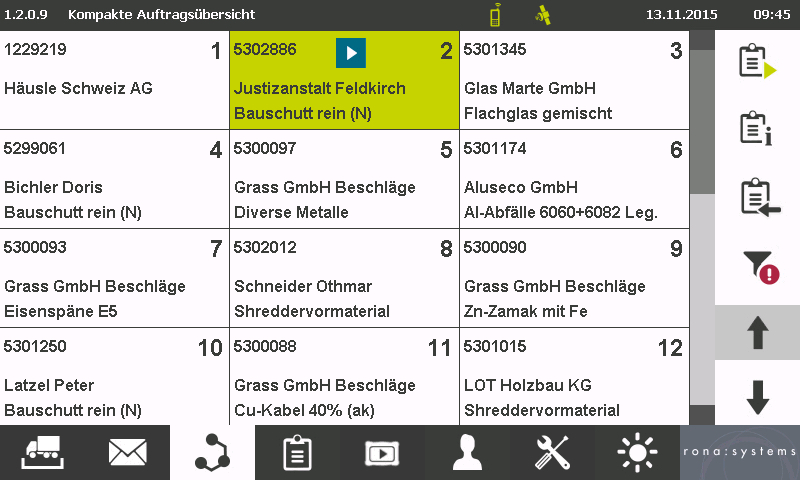The width and height of the screenshot is (800, 480).
Task: Select order 7 Grass GmbH Eisenspäne E5
Action: (x=115, y=278)
